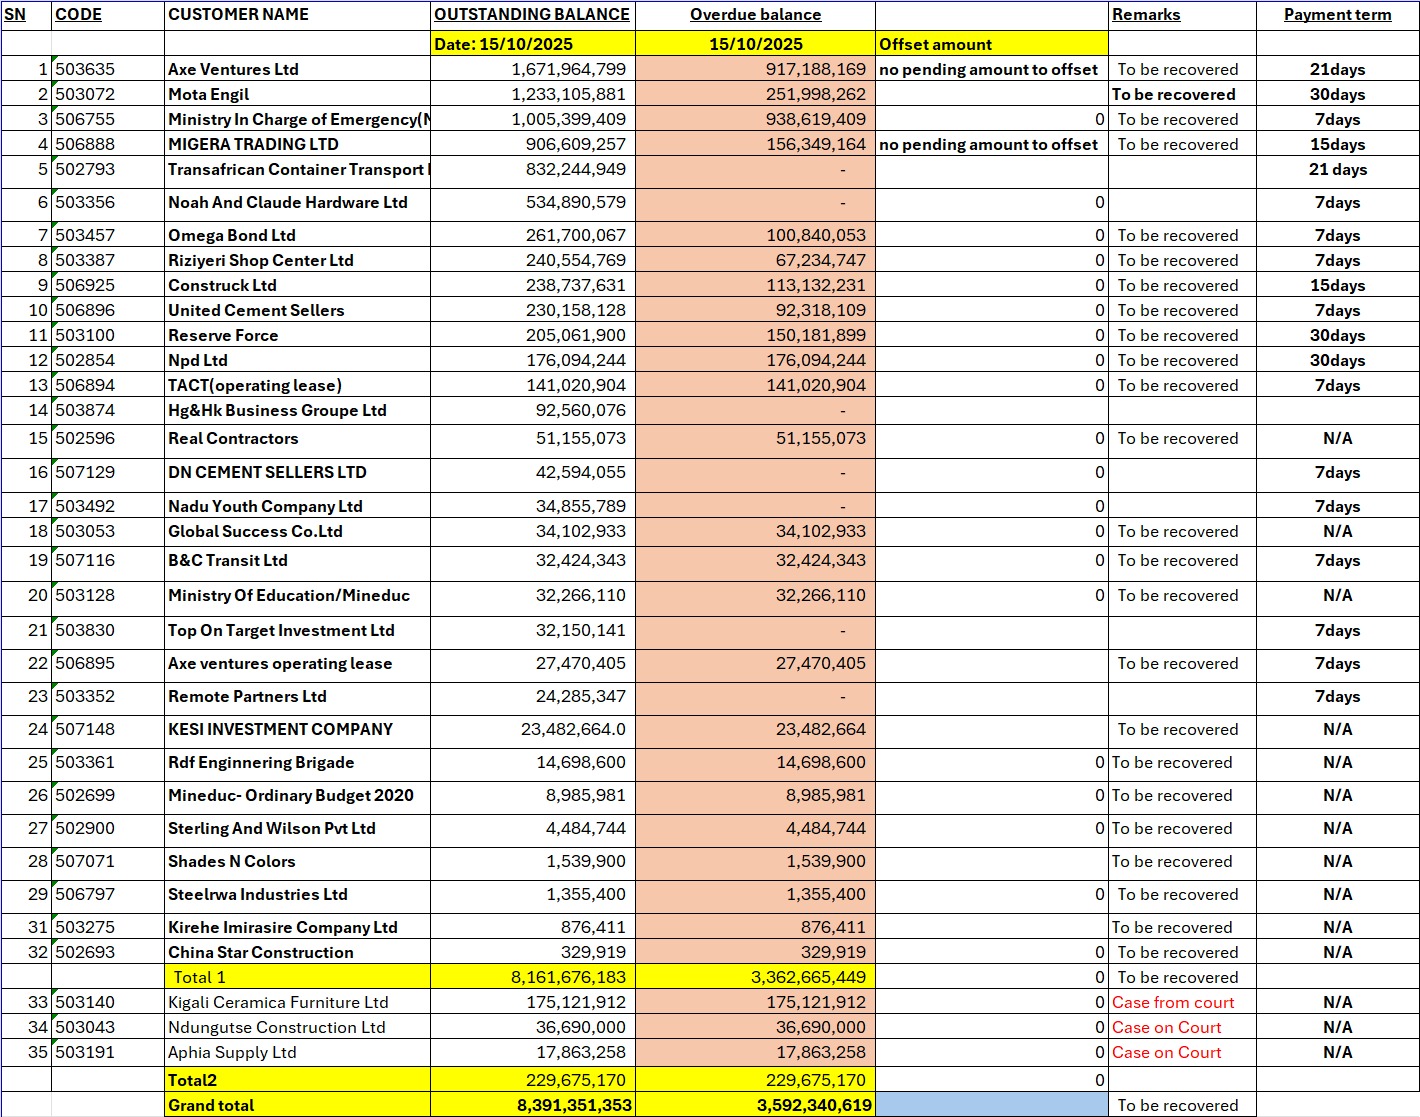Click the Grand total outstanding balance 8,391,351,353
The height and width of the screenshot is (1117, 1420).
tap(574, 1105)
